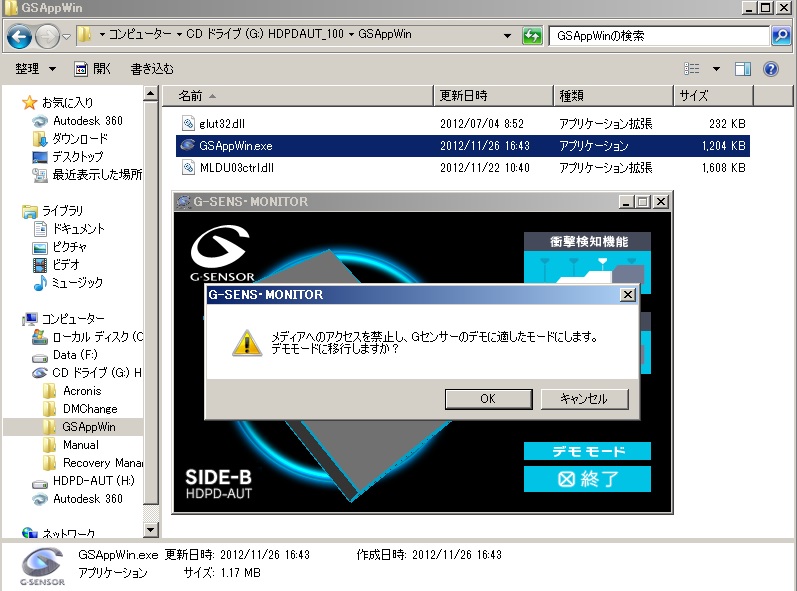Select the GSAppWin.exe file row
This screenshot has height=591, width=797.
(463, 146)
